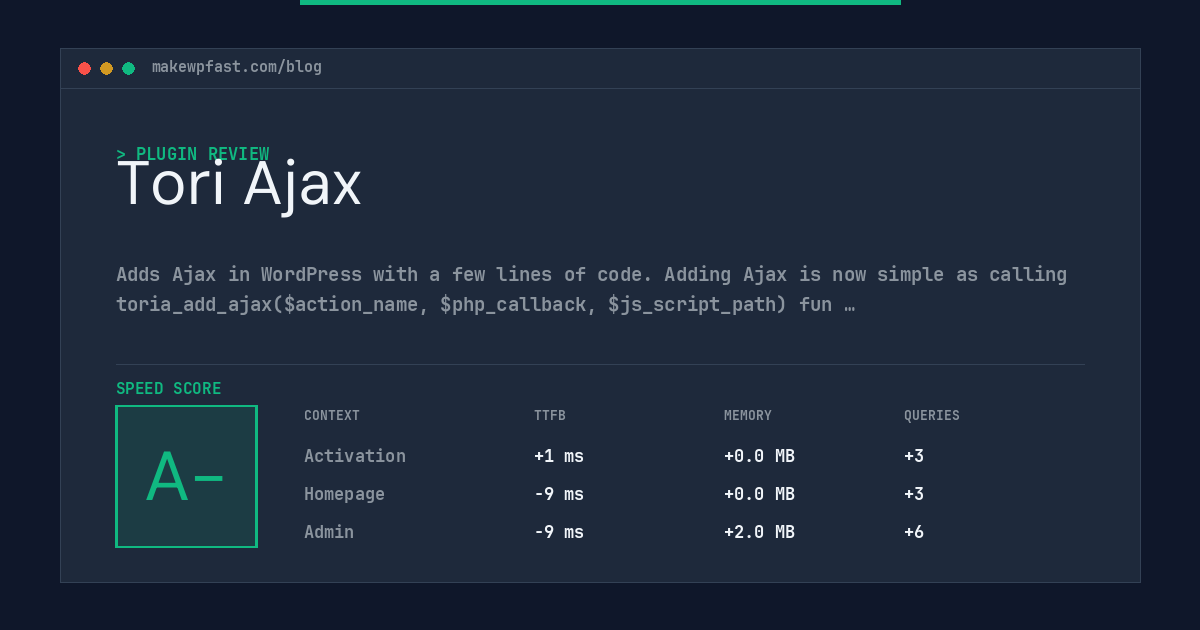Click the TTFB column header
Viewport: 1200px width, 630px height.
[x=550, y=416]
